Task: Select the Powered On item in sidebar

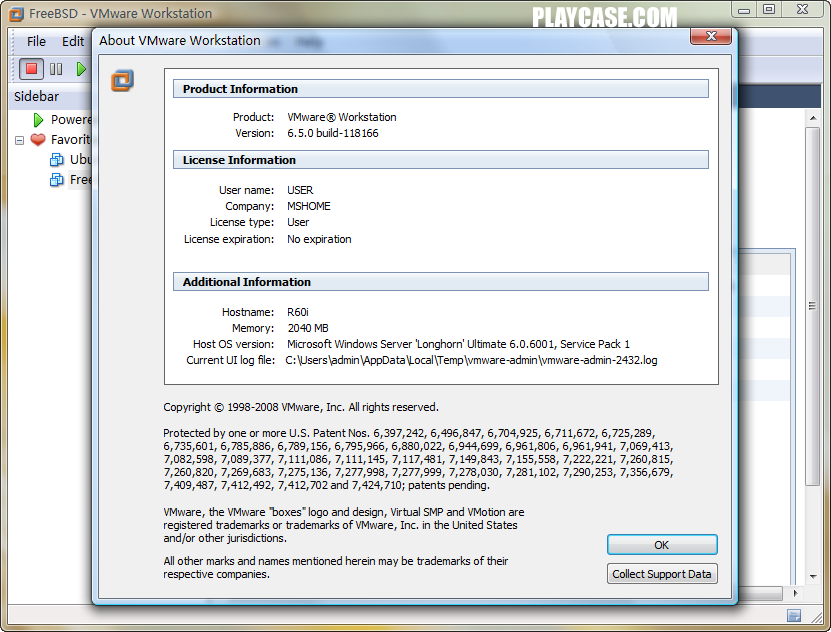Action: click(71, 120)
